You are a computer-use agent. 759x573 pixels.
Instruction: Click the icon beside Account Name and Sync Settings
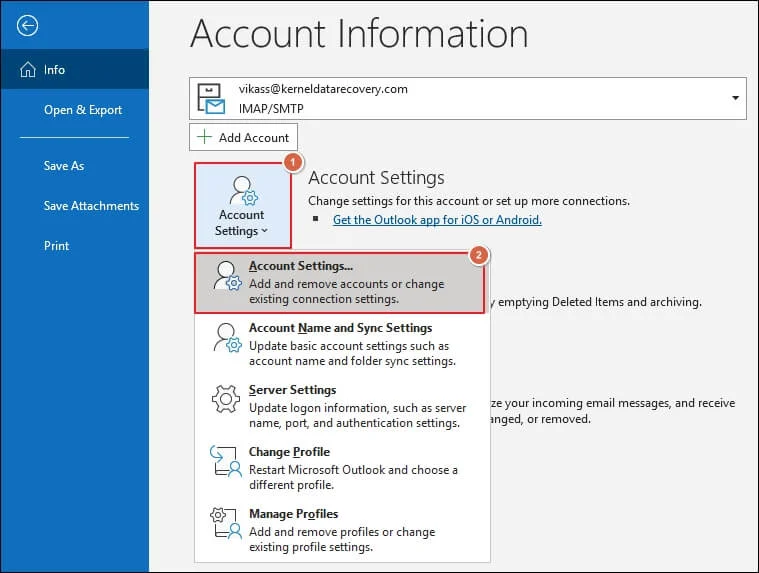click(x=228, y=338)
